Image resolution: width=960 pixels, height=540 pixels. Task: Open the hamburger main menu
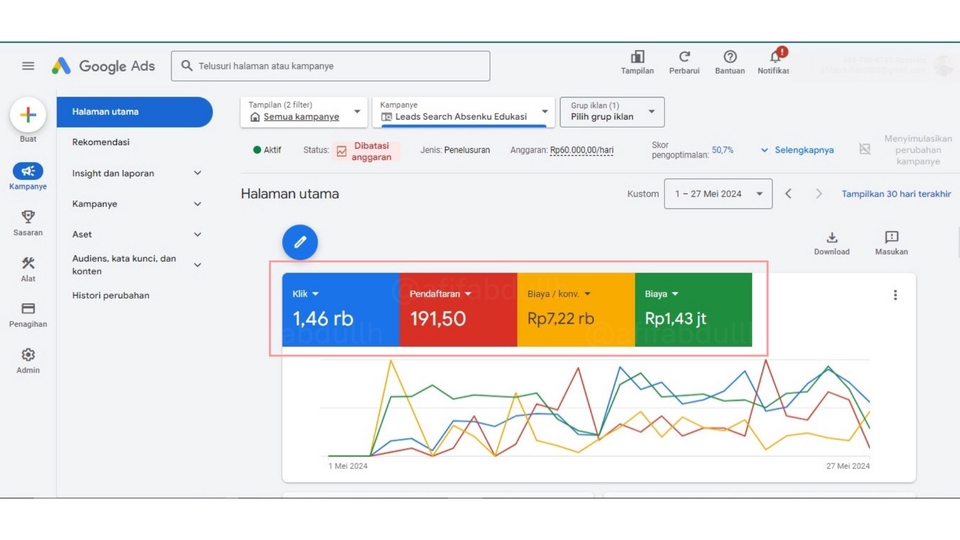[28, 66]
